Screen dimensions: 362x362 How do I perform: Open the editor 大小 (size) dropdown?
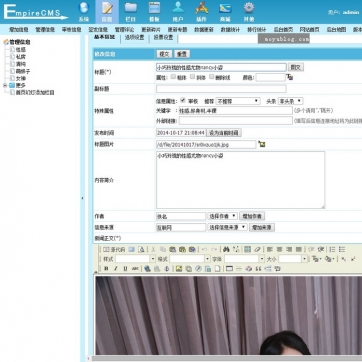pyautogui.click(x=293, y=259)
